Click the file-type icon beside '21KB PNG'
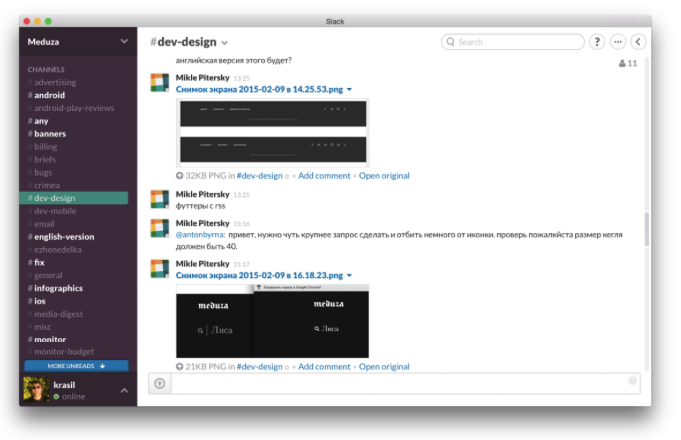The width and height of the screenshot is (681, 440). coord(179,367)
